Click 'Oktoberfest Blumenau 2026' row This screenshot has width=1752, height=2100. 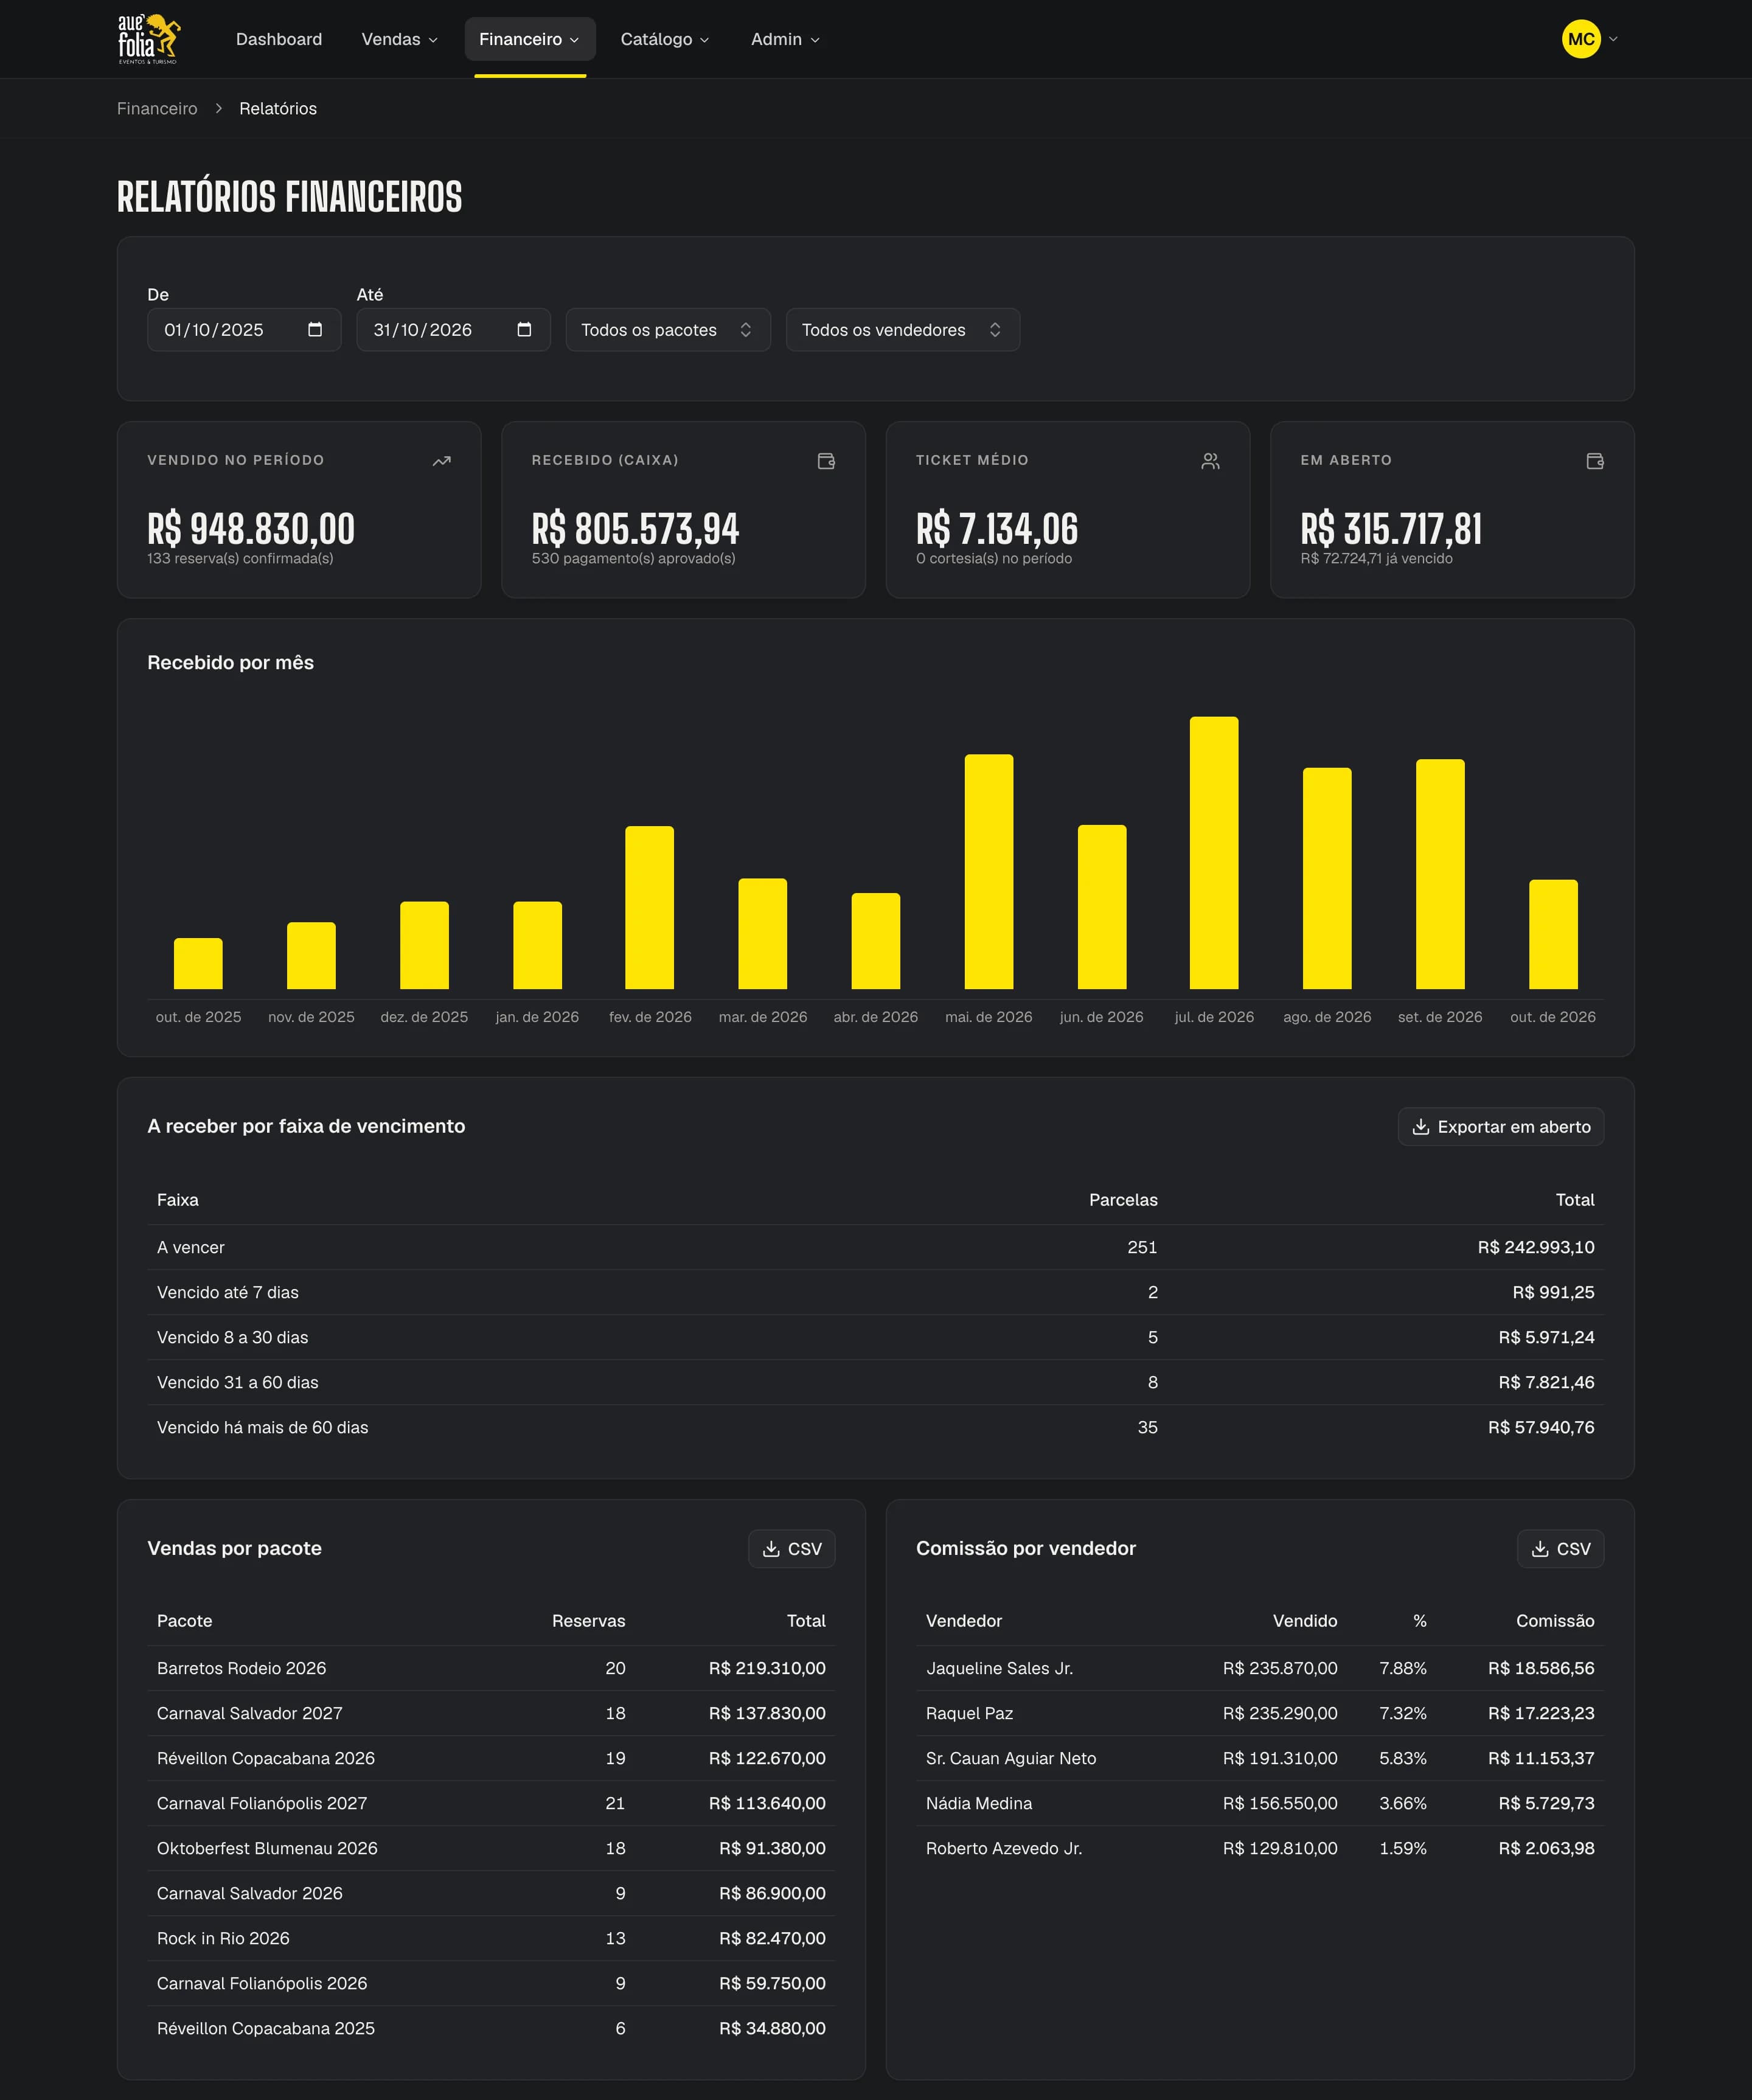(491, 1848)
